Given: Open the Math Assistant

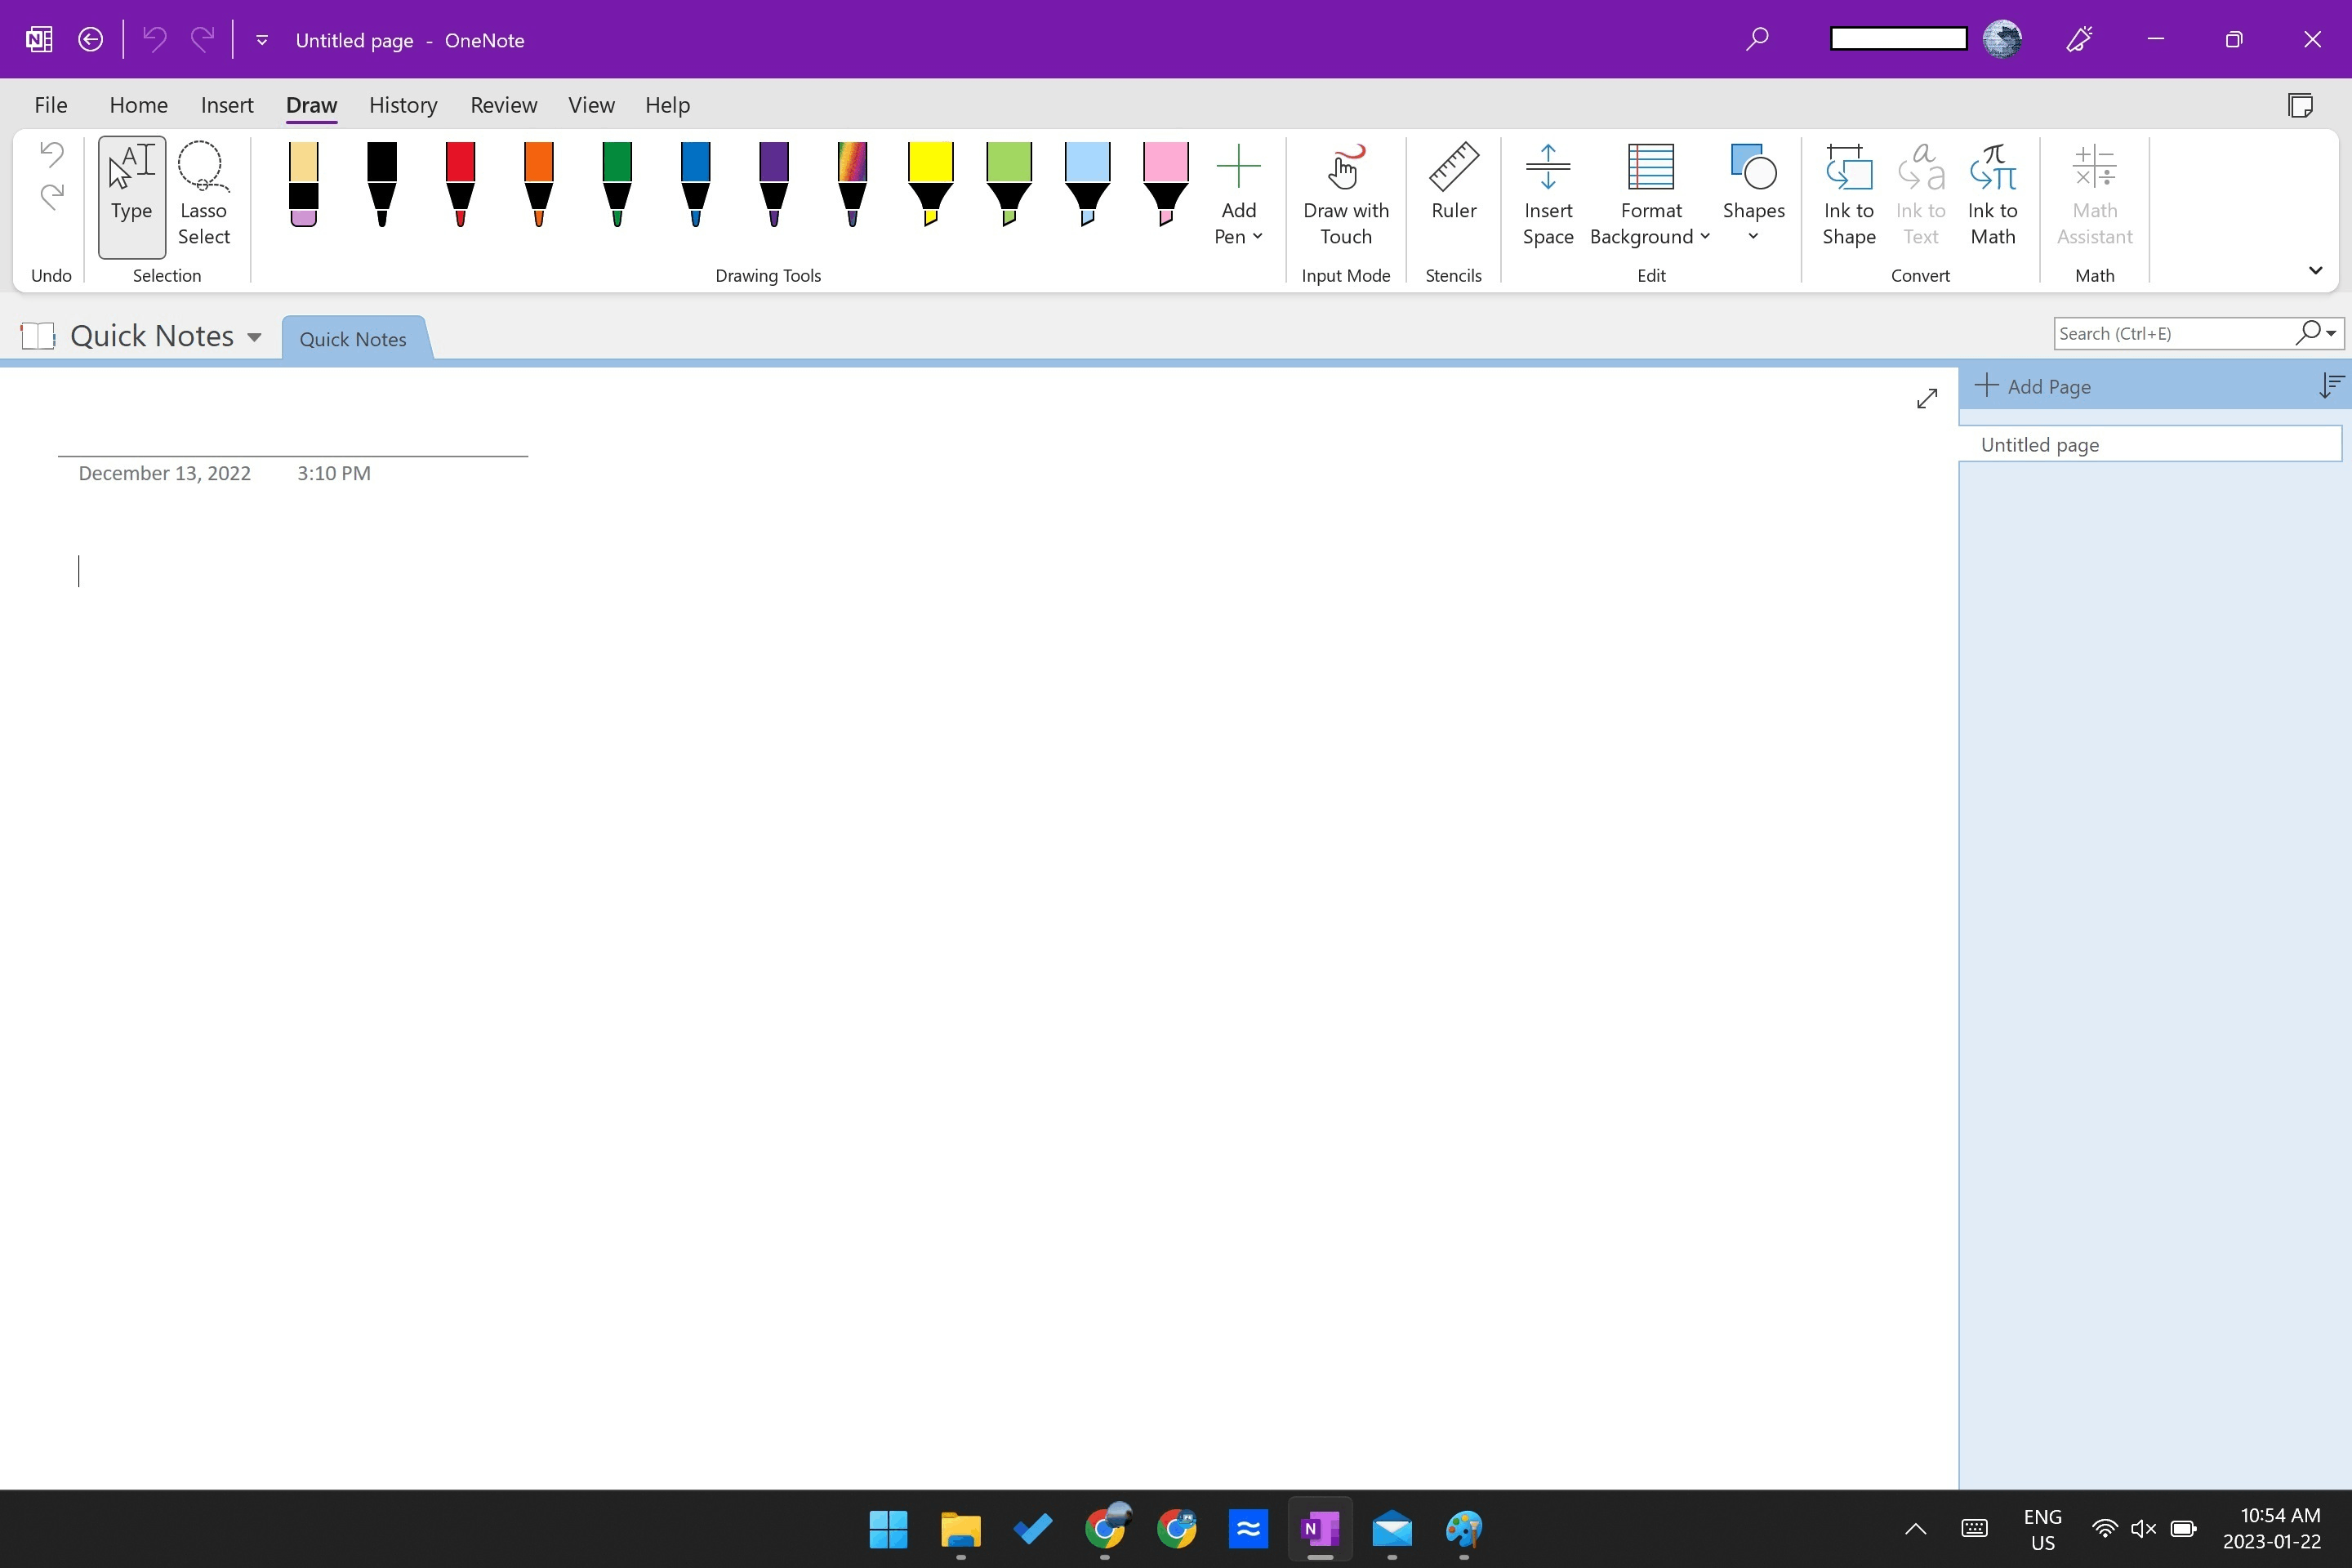Looking at the screenshot, I should coord(2094,195).
